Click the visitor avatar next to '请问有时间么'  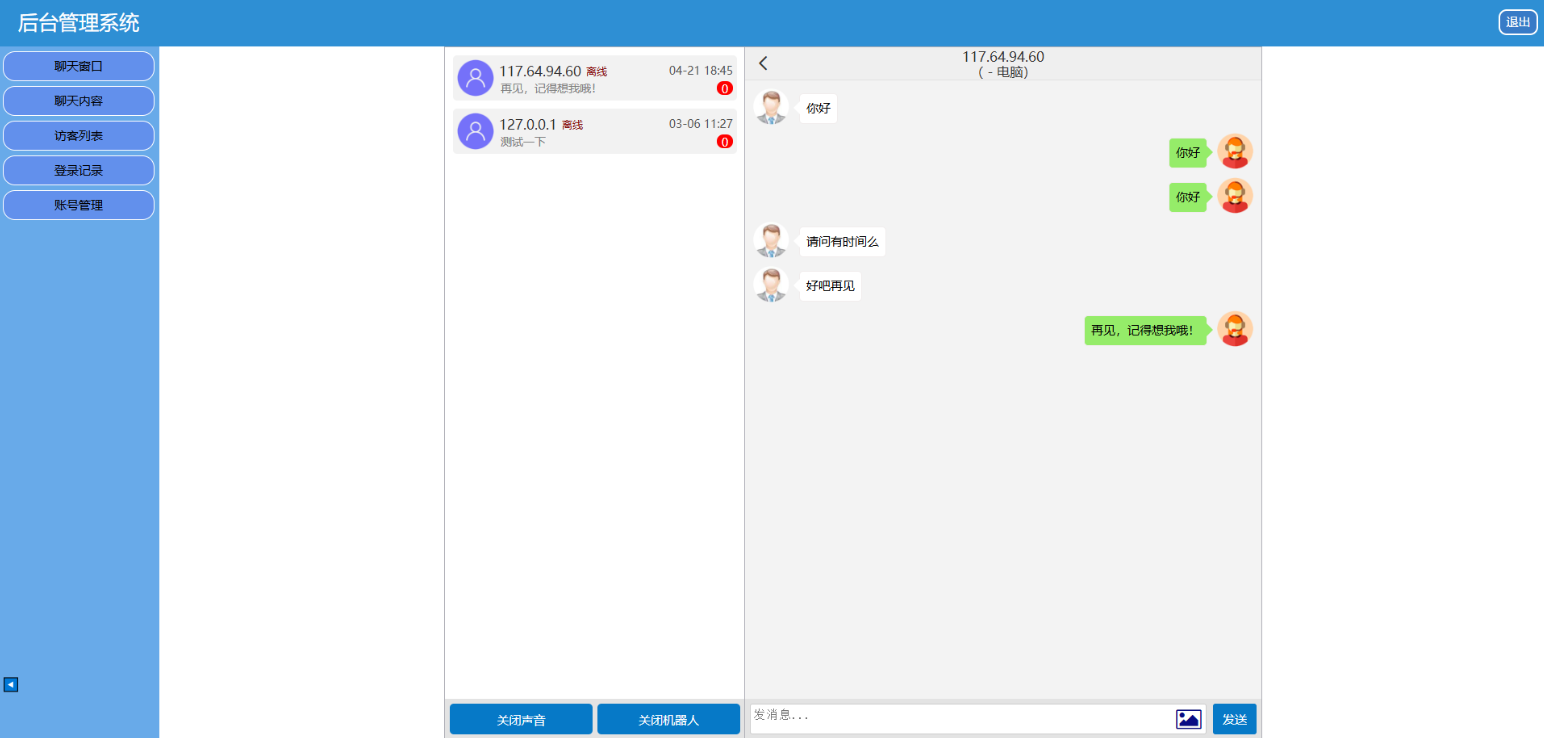tap(771, 241)
